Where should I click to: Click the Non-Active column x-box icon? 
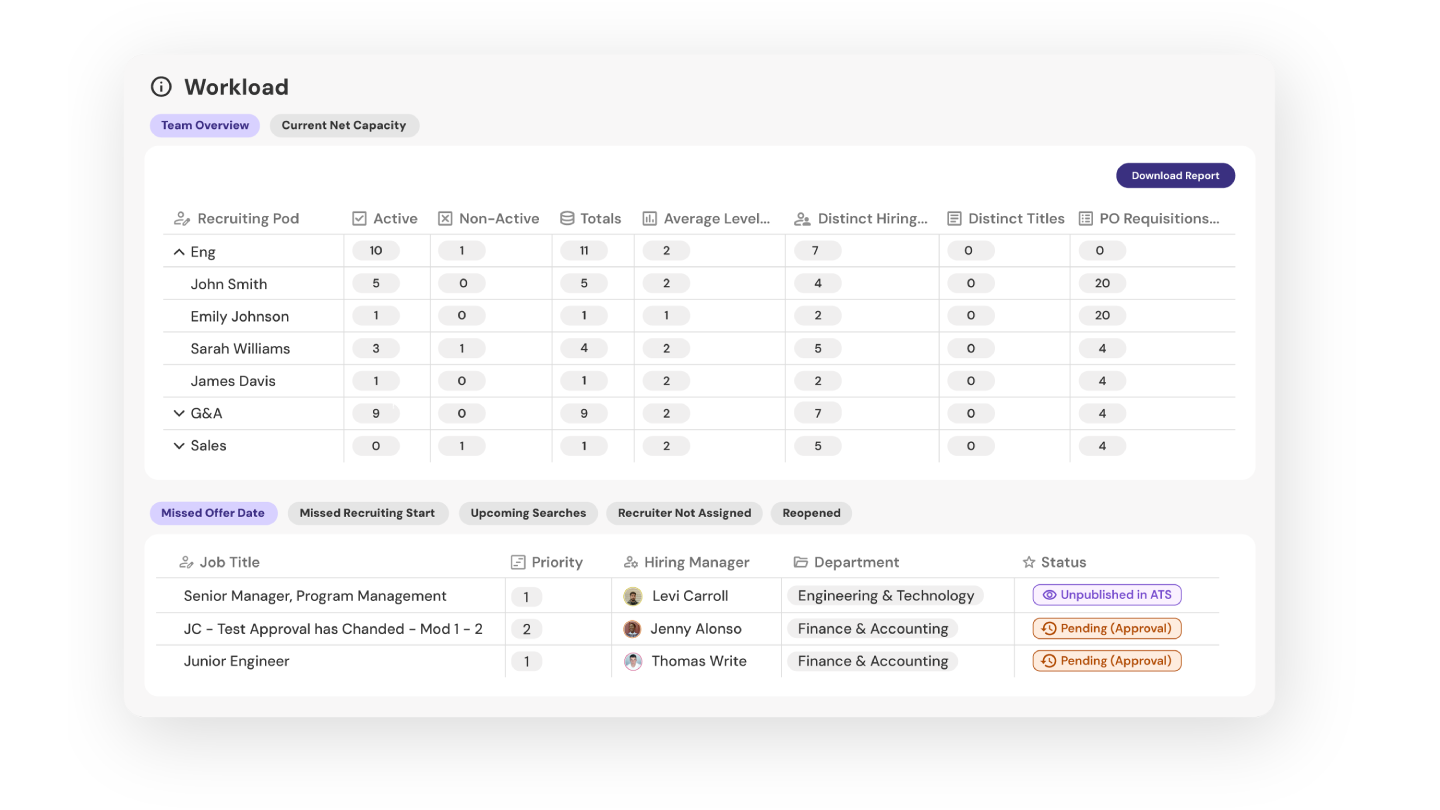[445, 219]
